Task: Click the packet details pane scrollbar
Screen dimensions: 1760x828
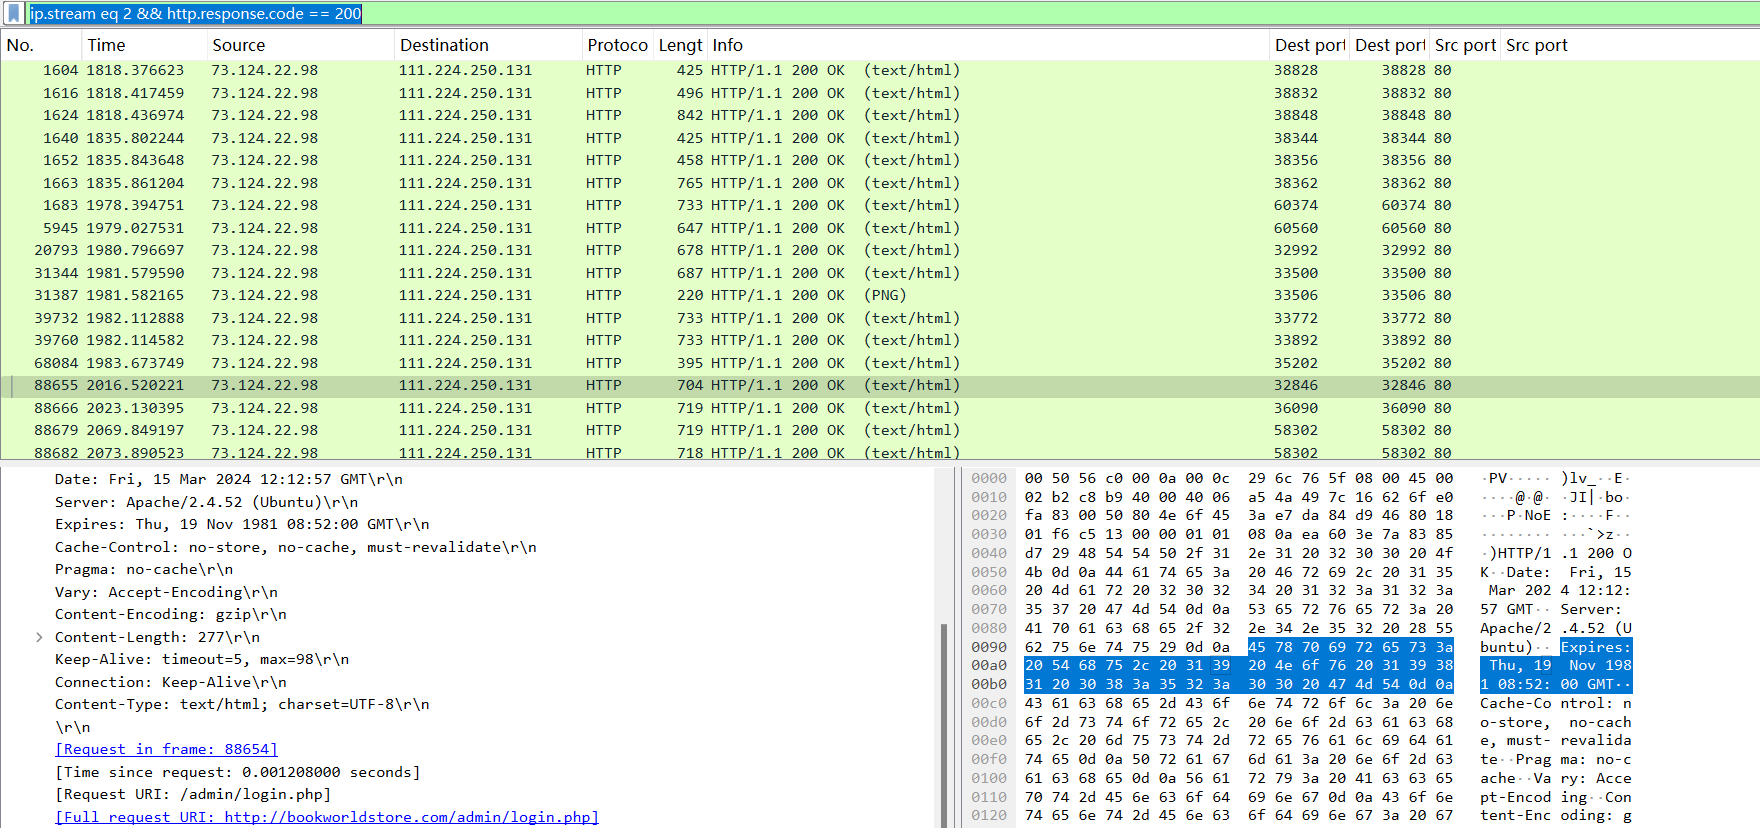Action: (x=943, y=725)
